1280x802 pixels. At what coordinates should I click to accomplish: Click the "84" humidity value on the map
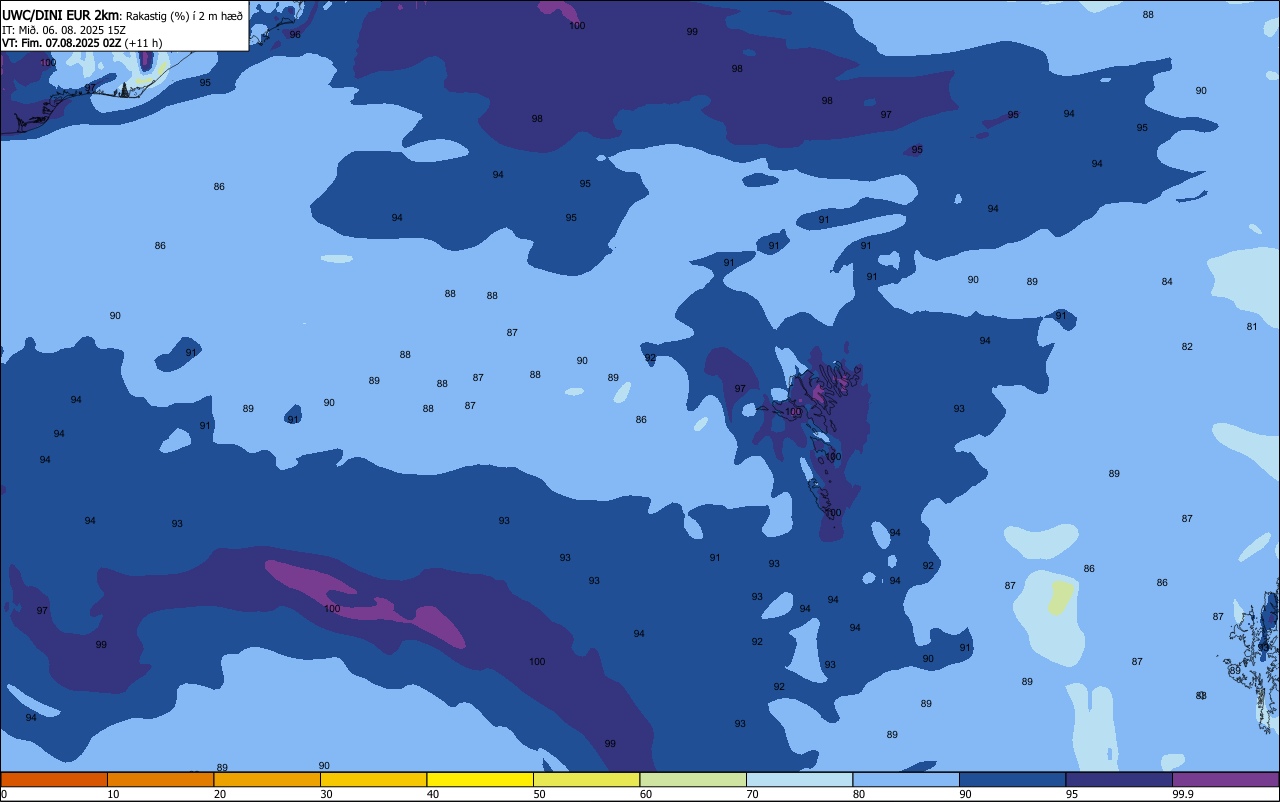pyautogui.click(x=1167, y=282)
